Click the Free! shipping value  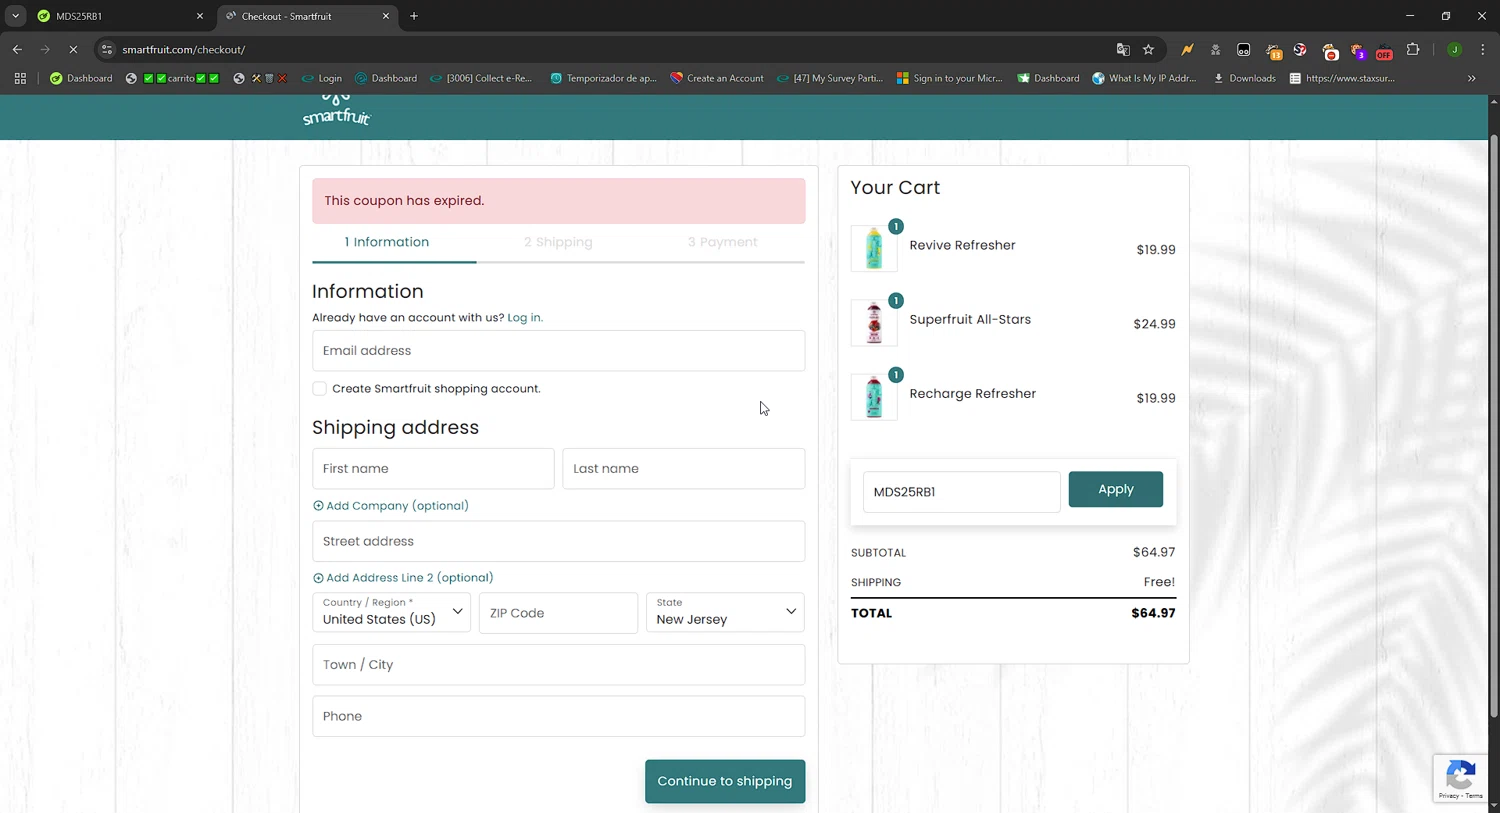[x=1159, y=582]
